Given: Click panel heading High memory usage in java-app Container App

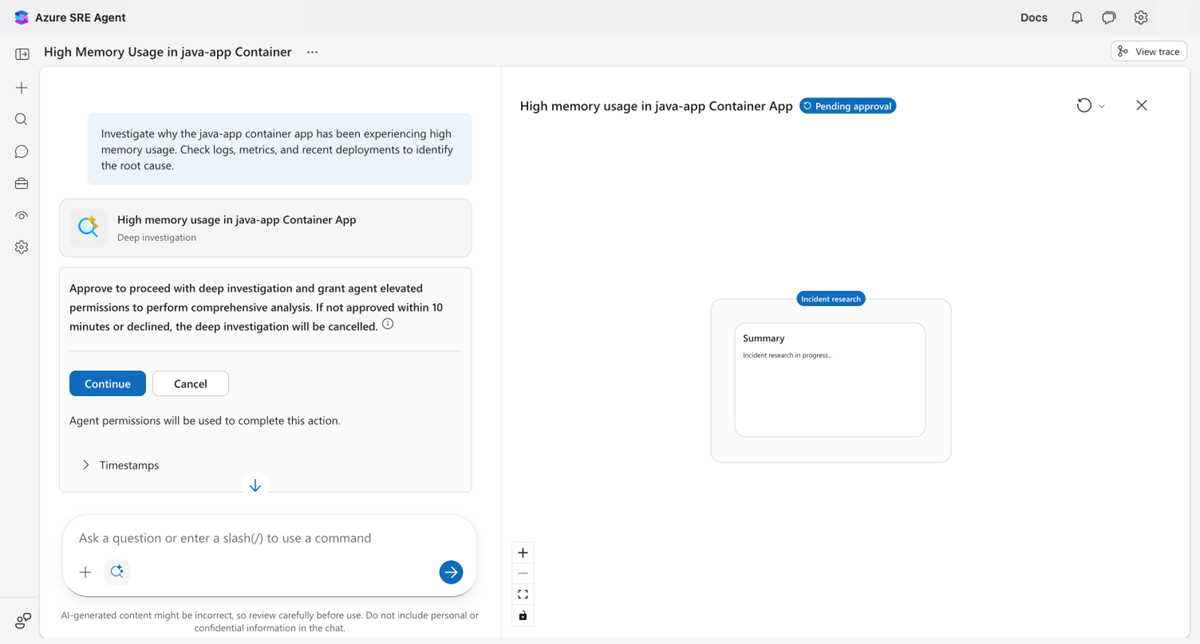Looking at the screenshot, I should (x=656, y=106).
